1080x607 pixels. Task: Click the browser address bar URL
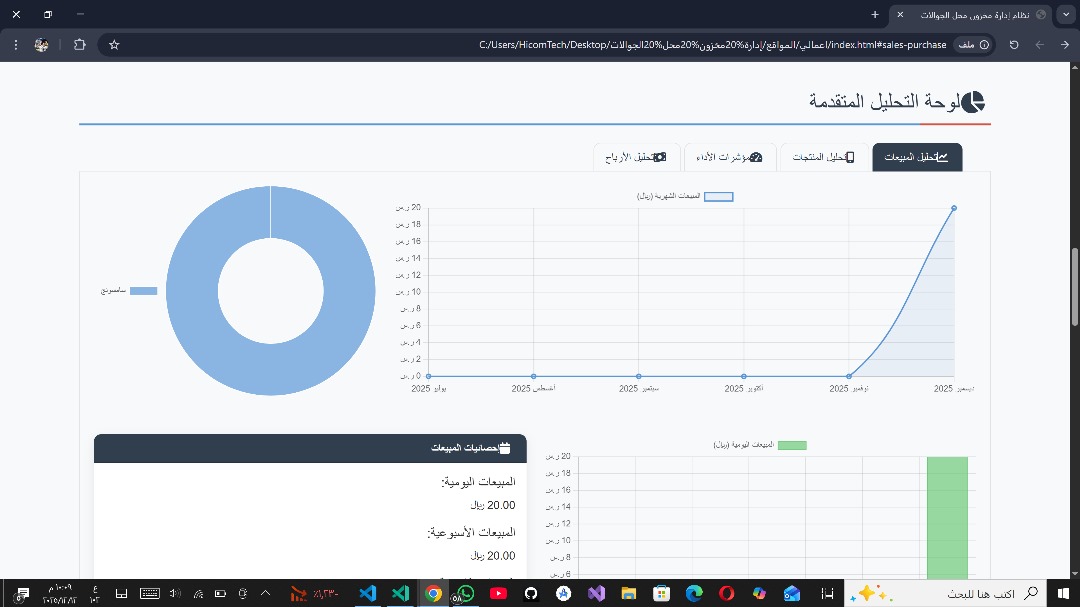pos(712,45)
